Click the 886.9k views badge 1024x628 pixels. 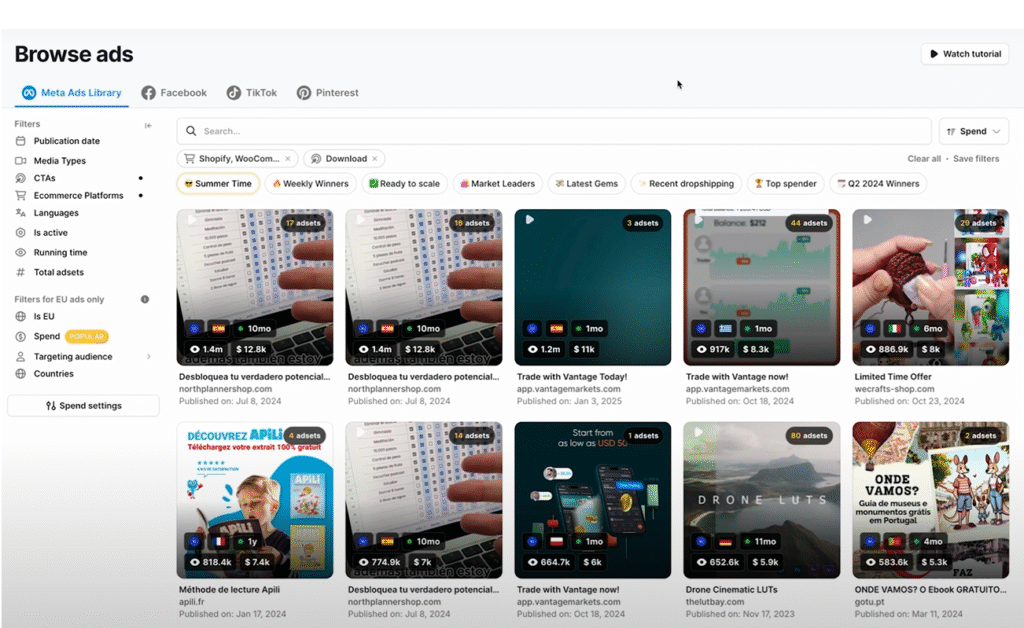[887, 349]
